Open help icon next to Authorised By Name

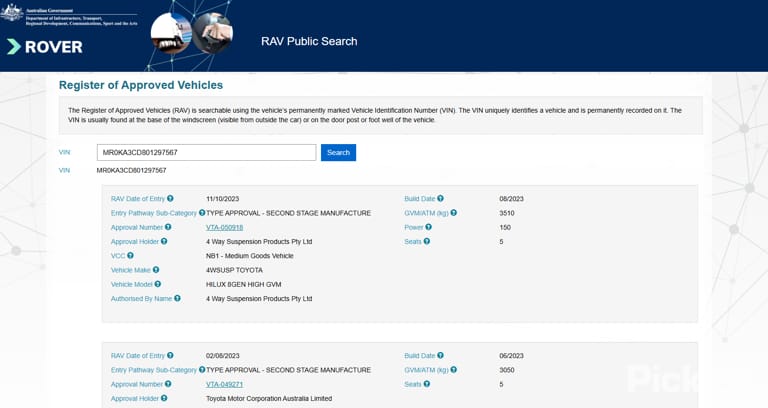click(x=177, y=298)
